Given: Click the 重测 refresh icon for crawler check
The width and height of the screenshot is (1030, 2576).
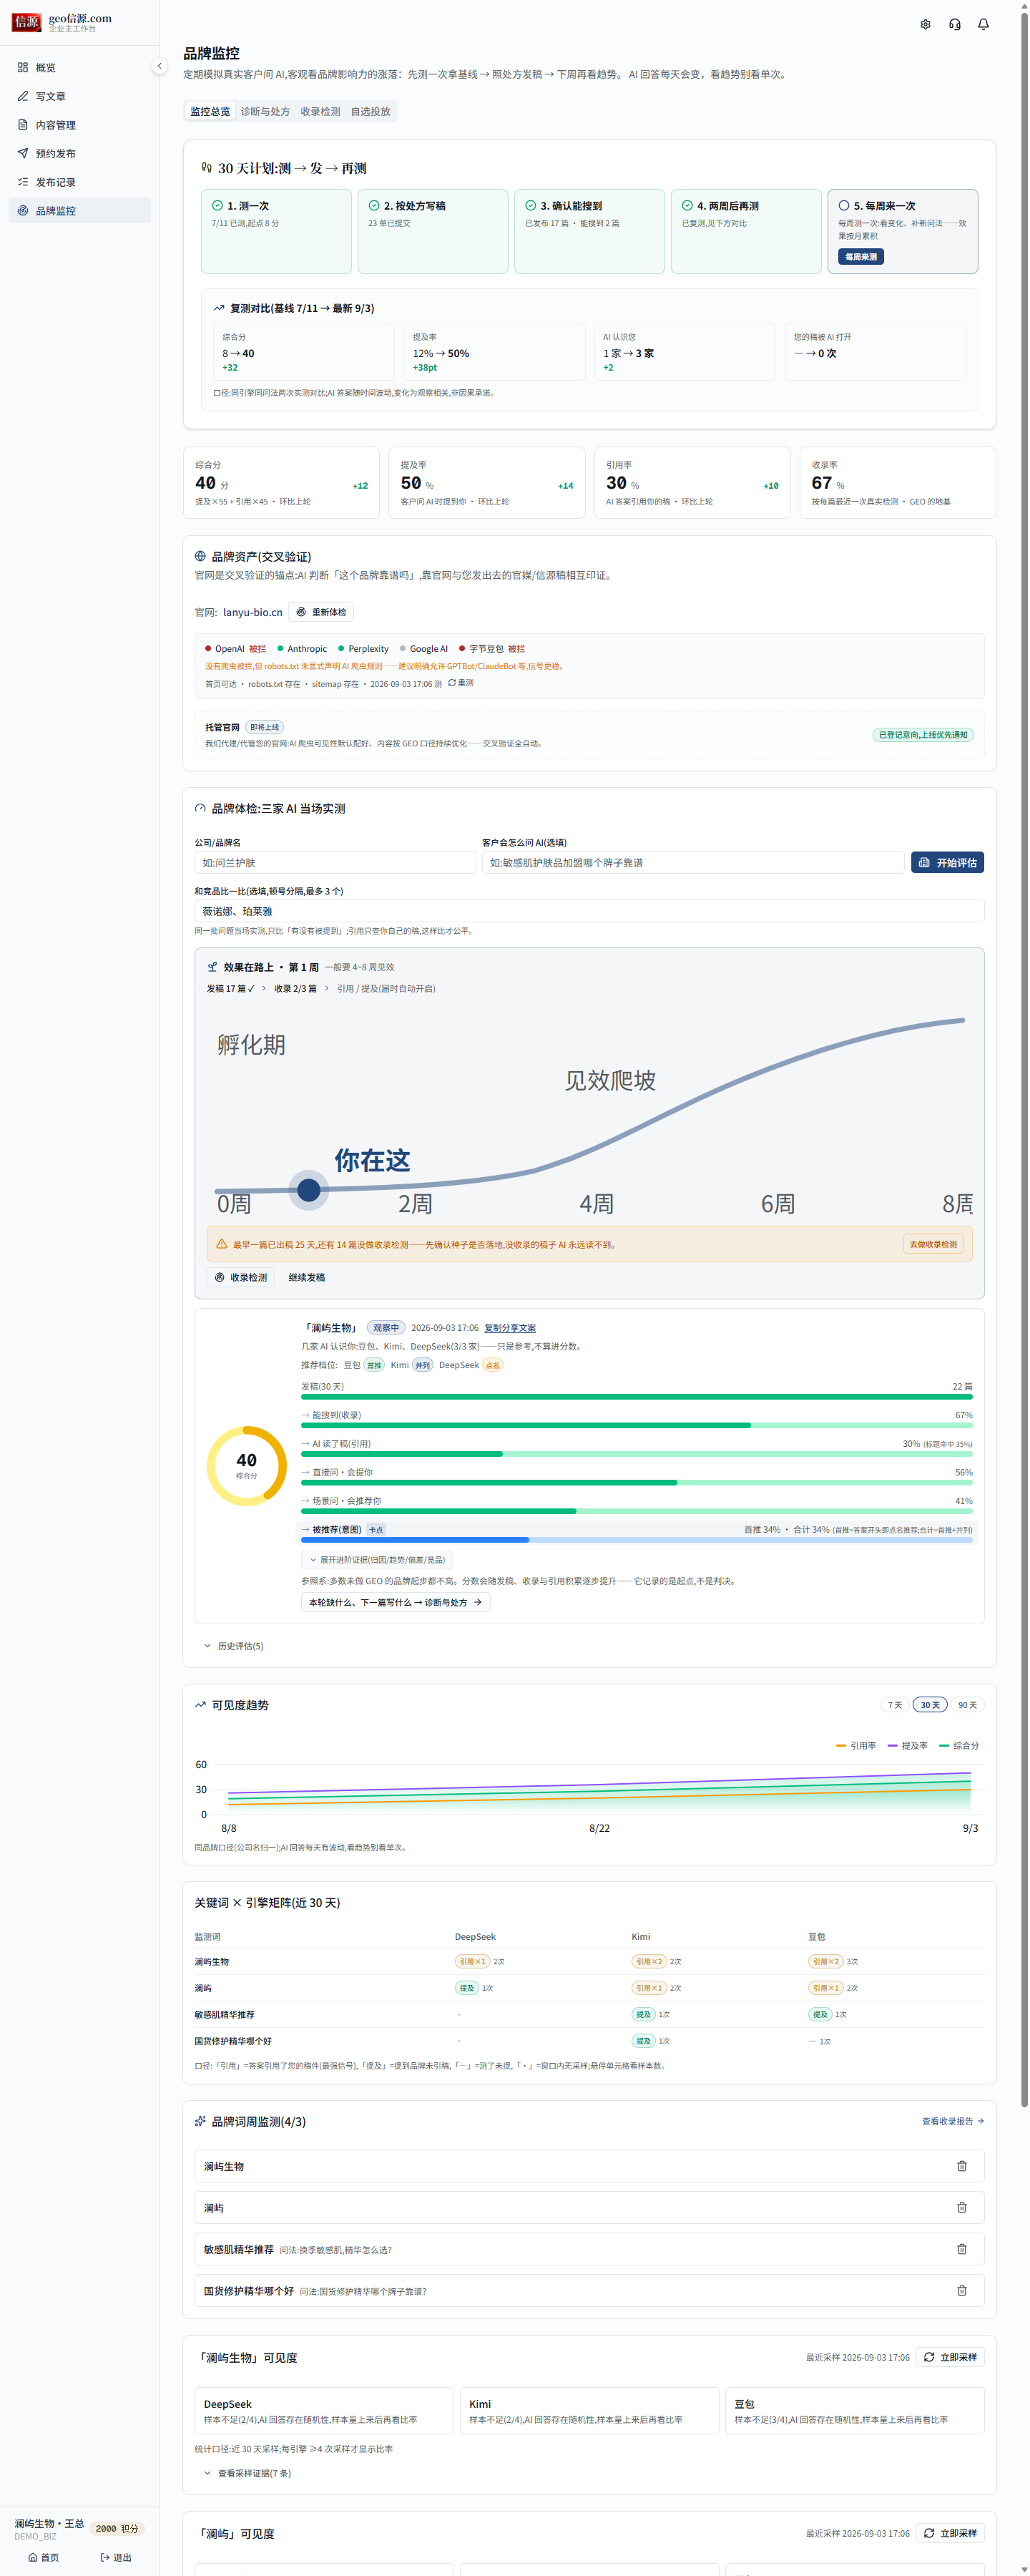Looking at the screenshot, I should [452, 683].
